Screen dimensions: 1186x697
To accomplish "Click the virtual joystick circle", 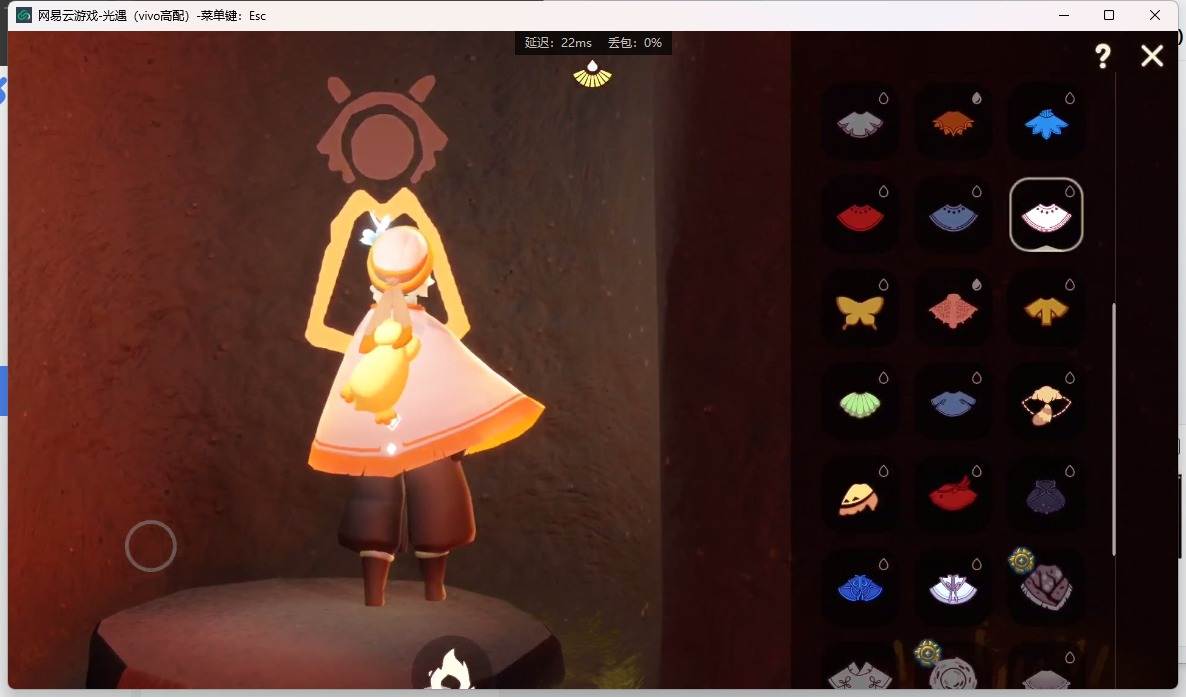I will coord(151,546).
